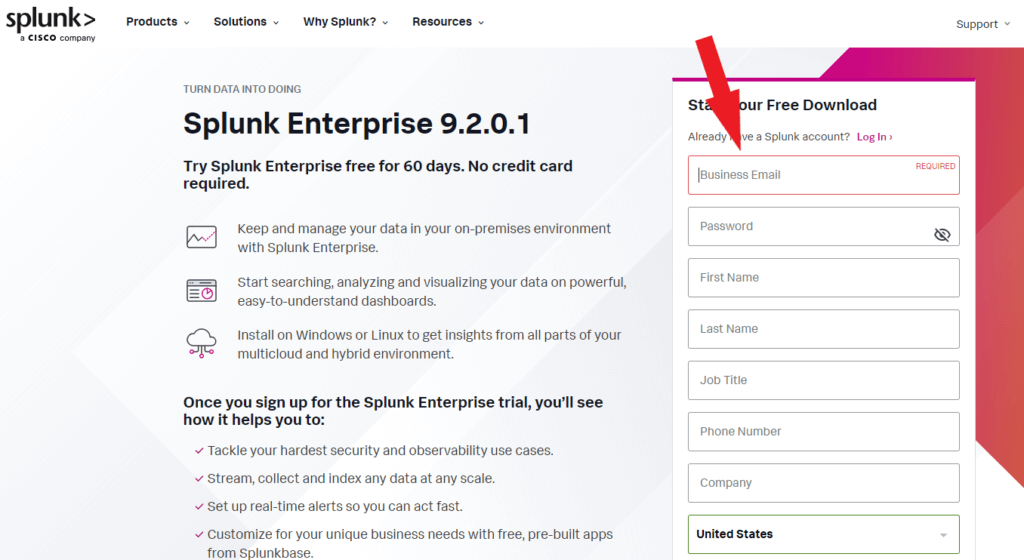Click the Start Your Free Download heading
Image resolution: width=1024 pixels, height=560 pixels.
coord(782,105)
